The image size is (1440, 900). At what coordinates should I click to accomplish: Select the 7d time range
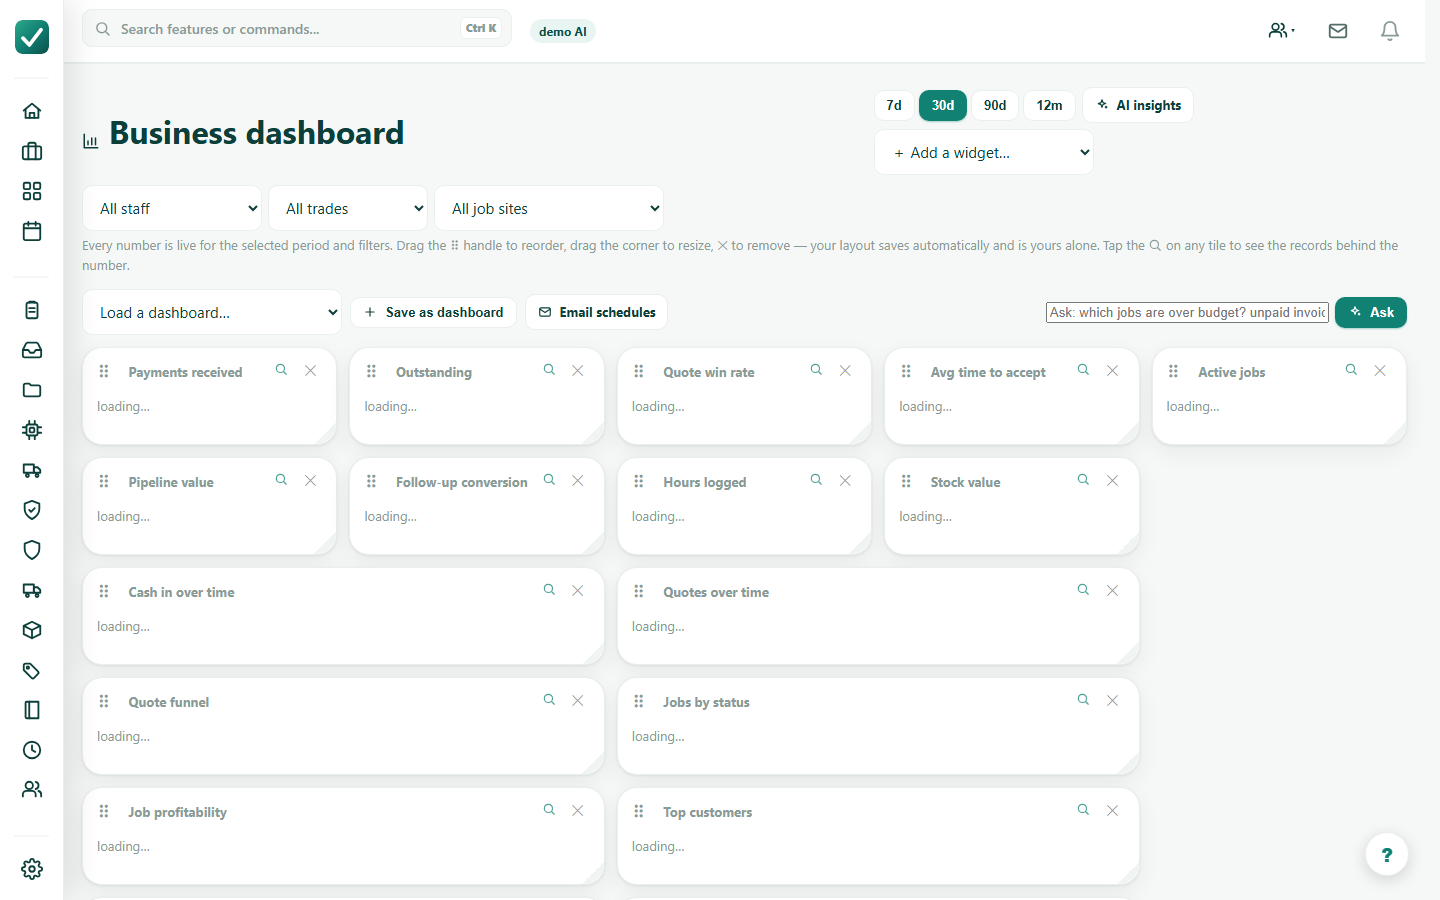tap(894, 105)
